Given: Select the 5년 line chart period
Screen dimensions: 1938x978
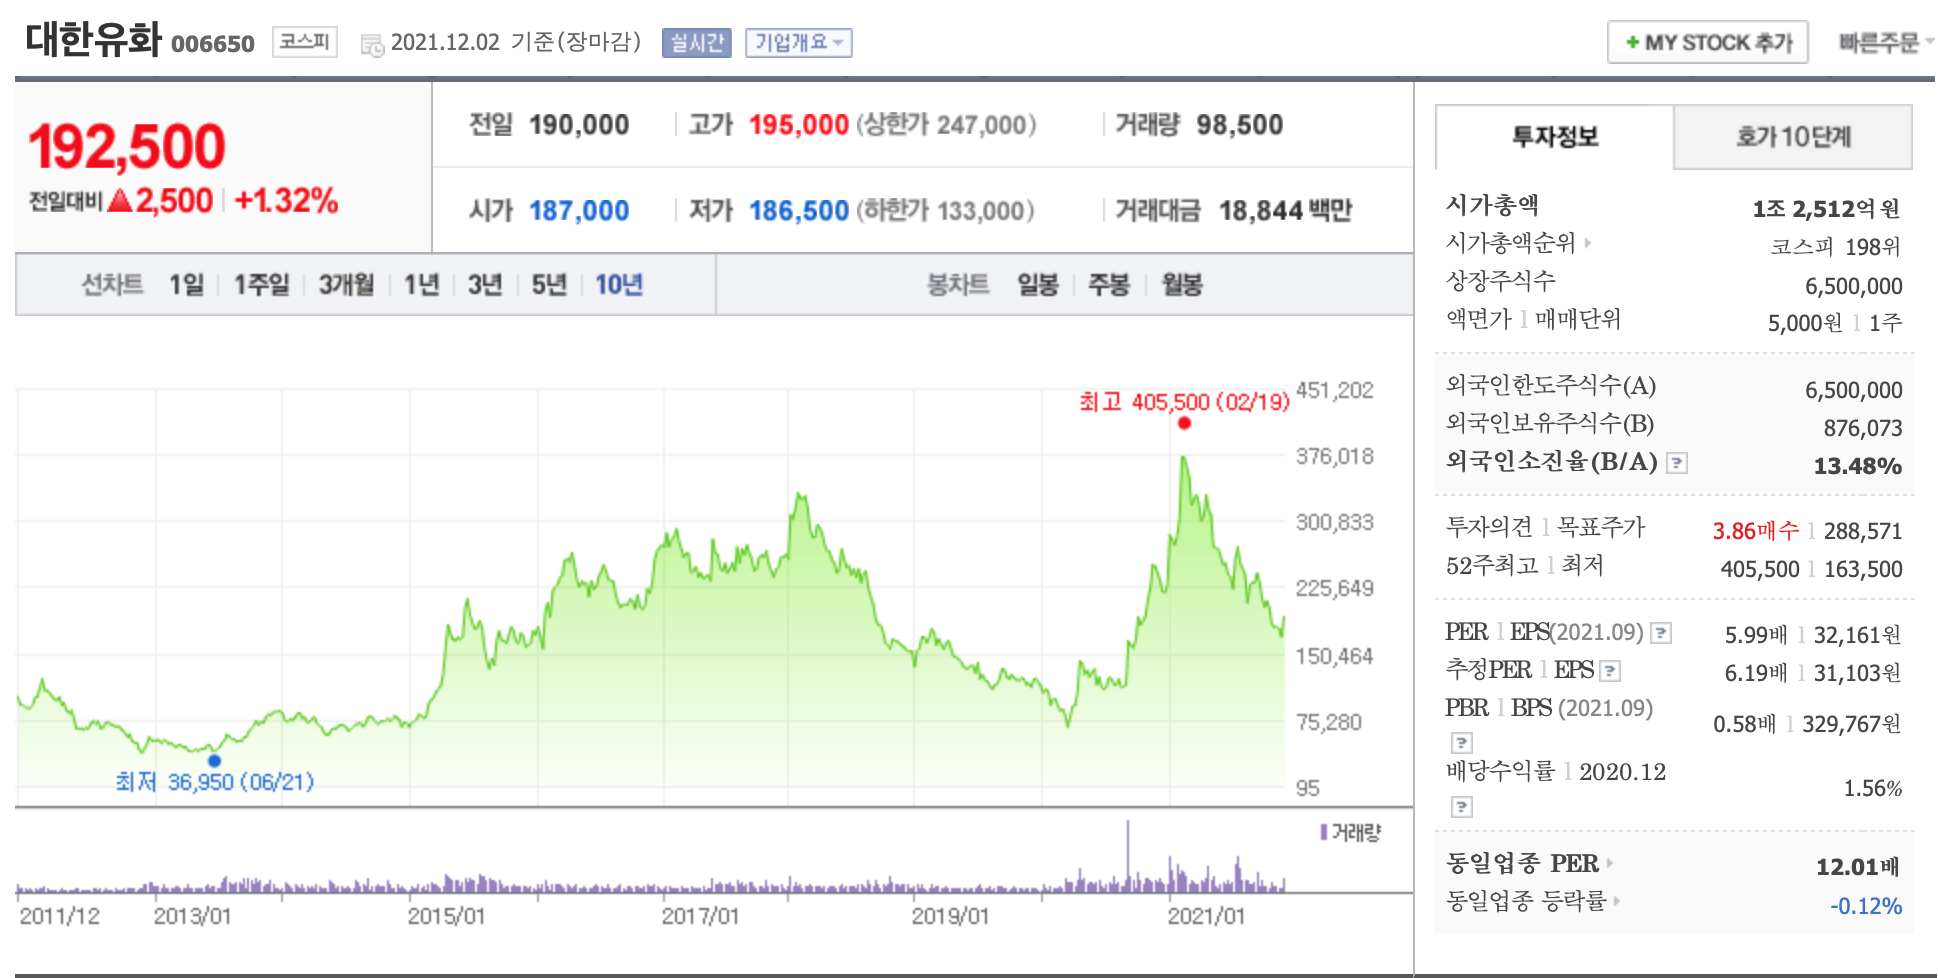Looking at the screenshot, I should tap(549, 285).
